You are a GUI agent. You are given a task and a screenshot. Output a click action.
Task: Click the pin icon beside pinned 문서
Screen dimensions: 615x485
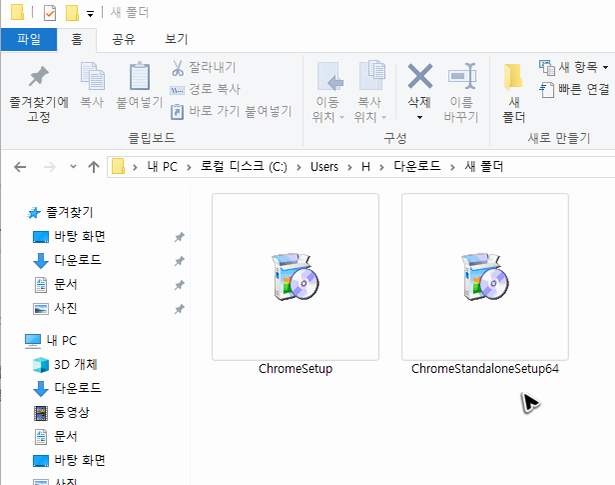pos(179,285)
